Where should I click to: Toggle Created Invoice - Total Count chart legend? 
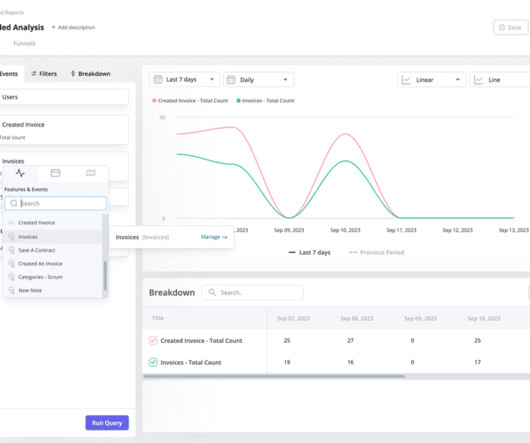[190, 101]
